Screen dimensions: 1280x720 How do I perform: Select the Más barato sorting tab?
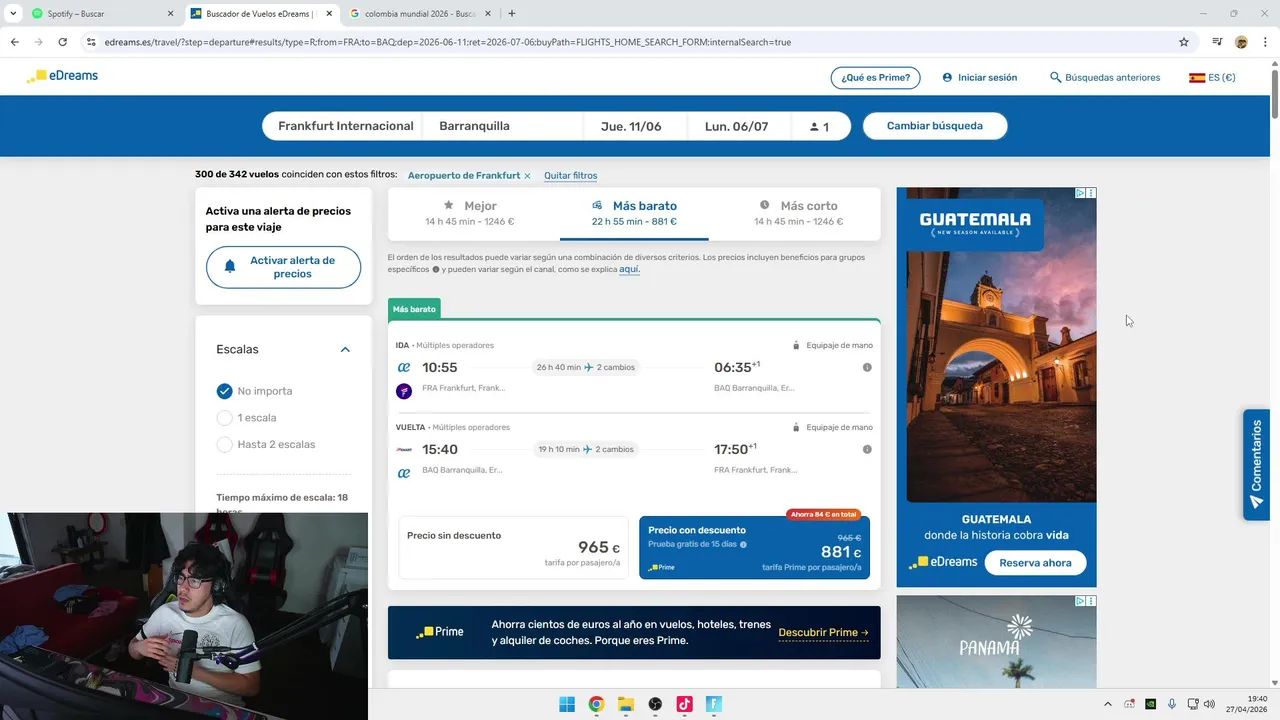[634, 213]
